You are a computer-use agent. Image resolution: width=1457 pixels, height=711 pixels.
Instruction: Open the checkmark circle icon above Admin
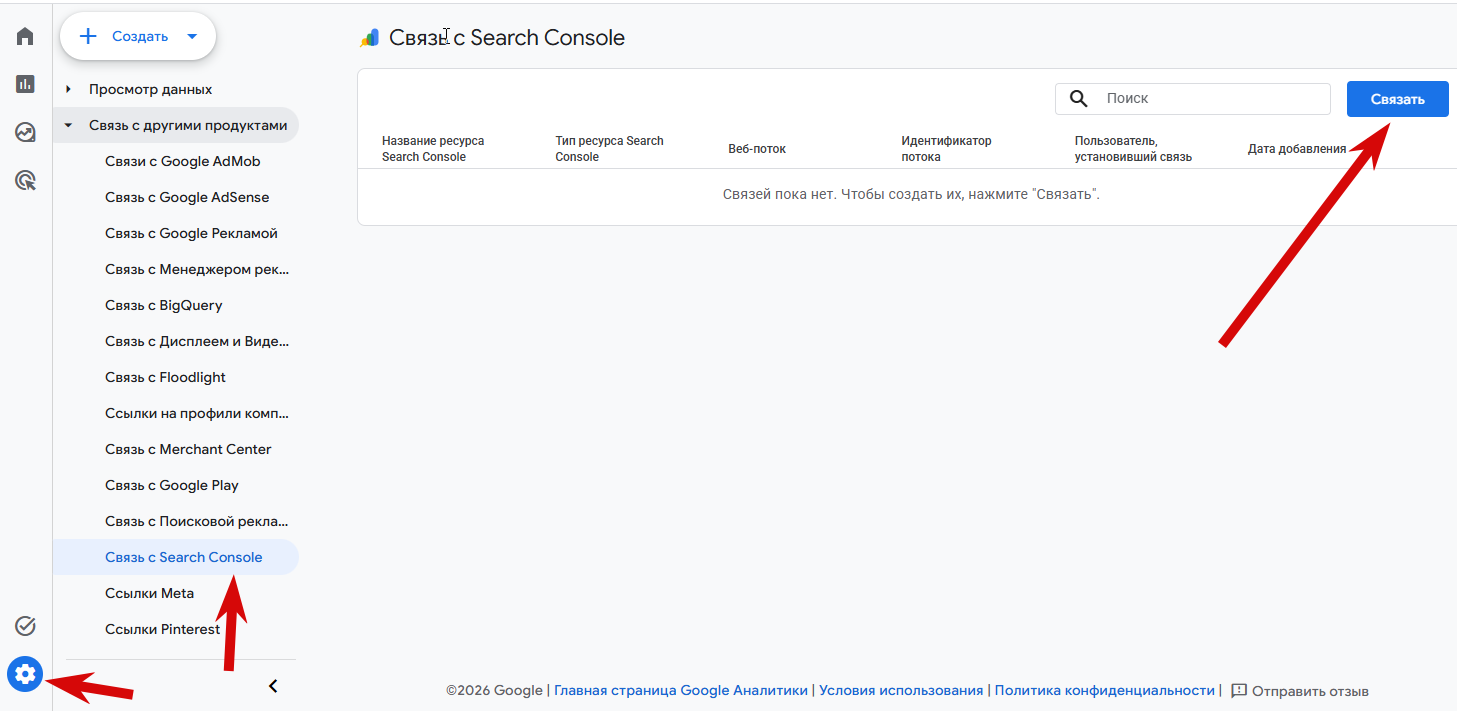tap(26, 626)
